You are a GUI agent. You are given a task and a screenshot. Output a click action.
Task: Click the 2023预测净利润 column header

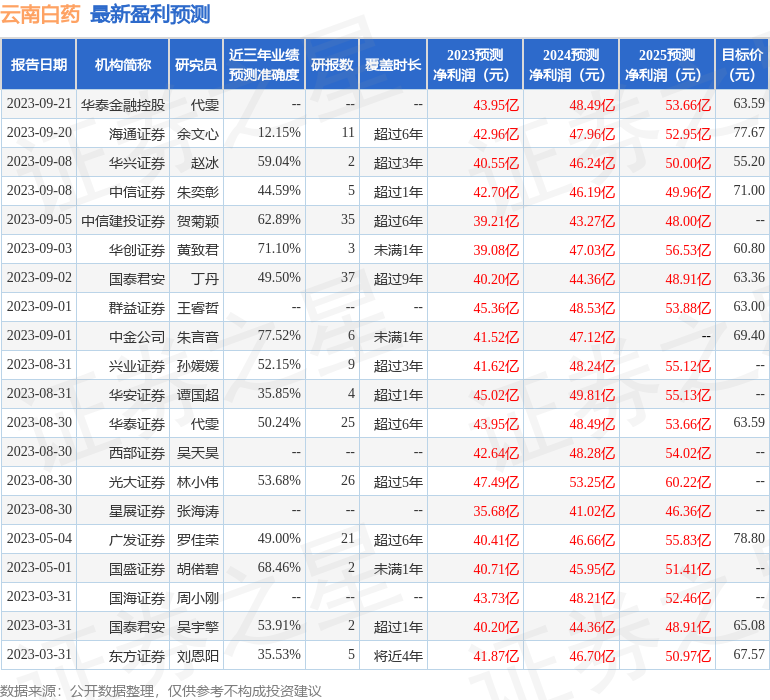(x=475, y=64)
